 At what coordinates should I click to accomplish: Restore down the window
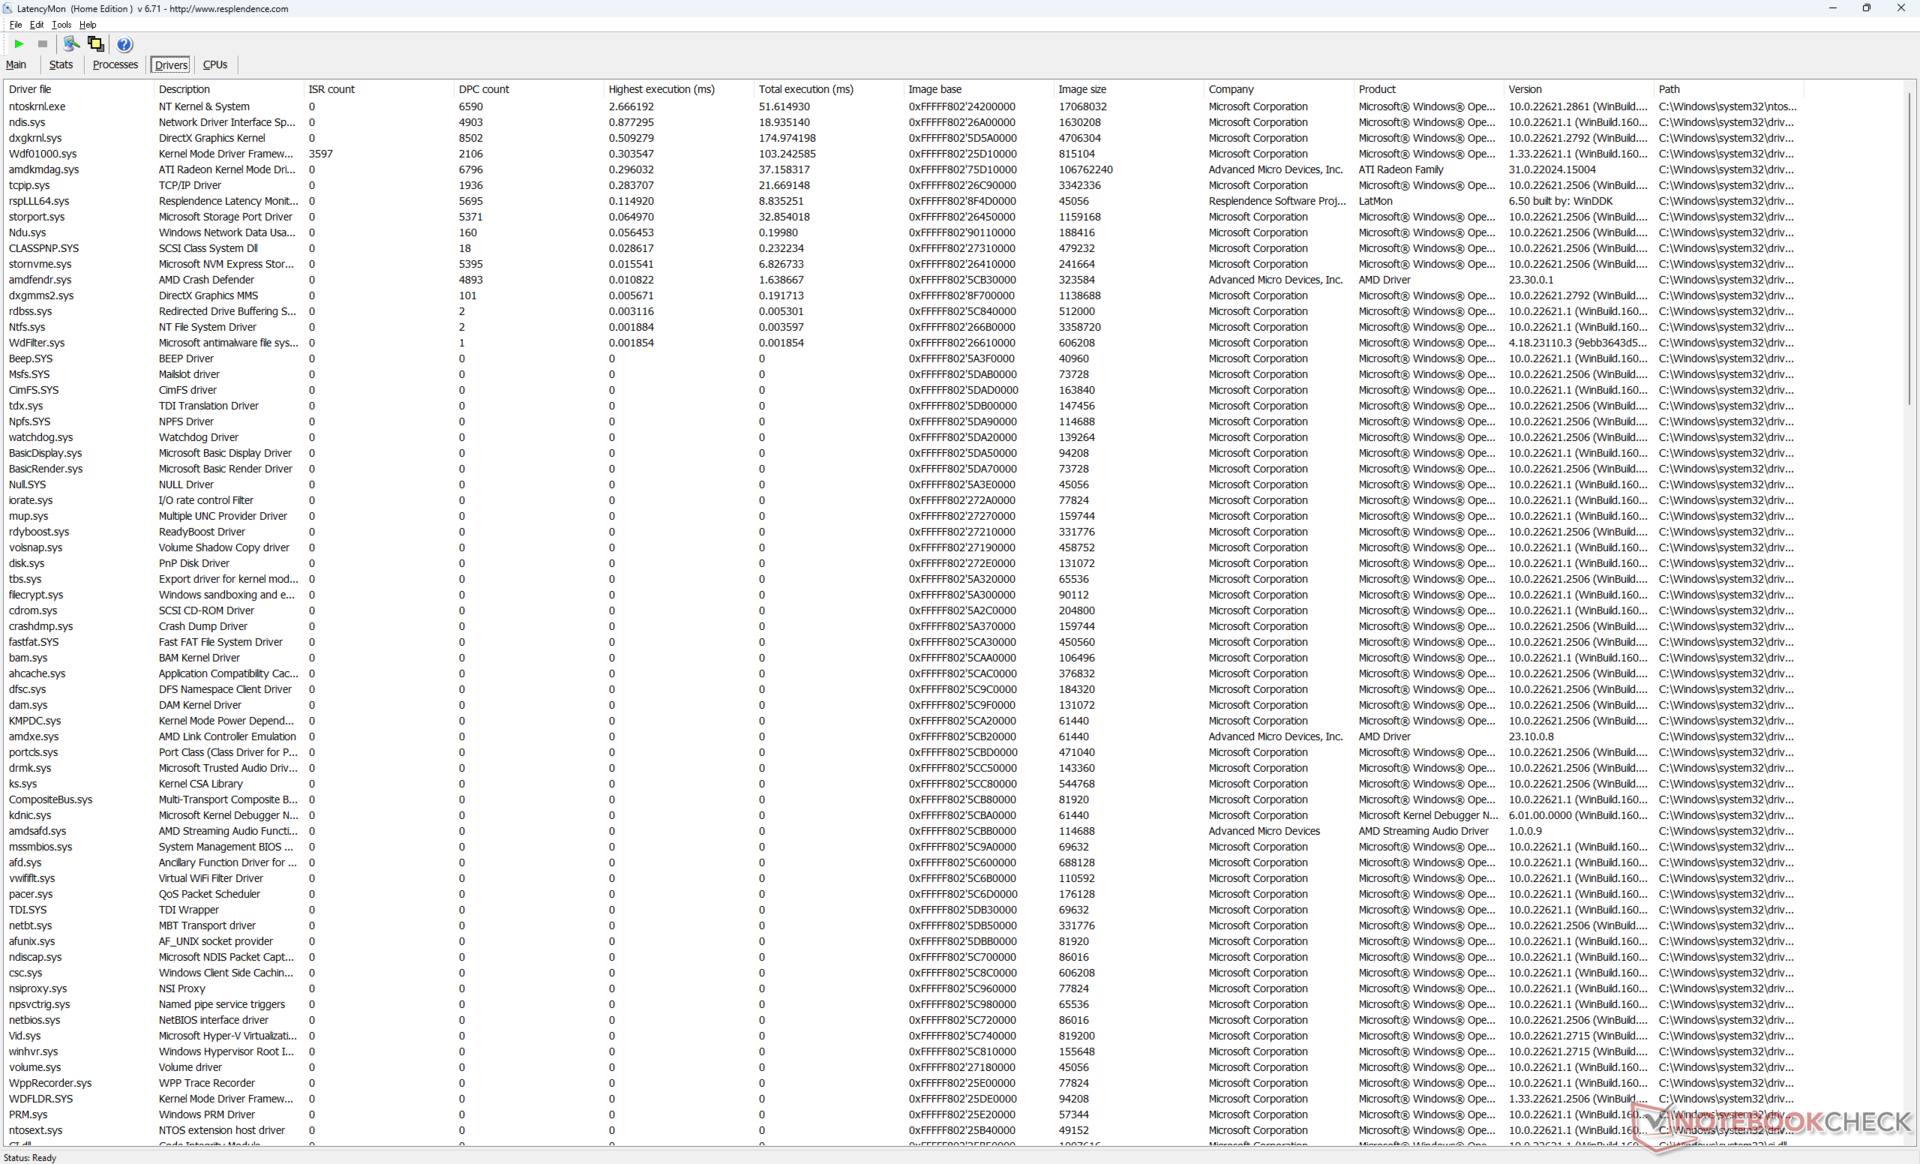[1866, 8]
